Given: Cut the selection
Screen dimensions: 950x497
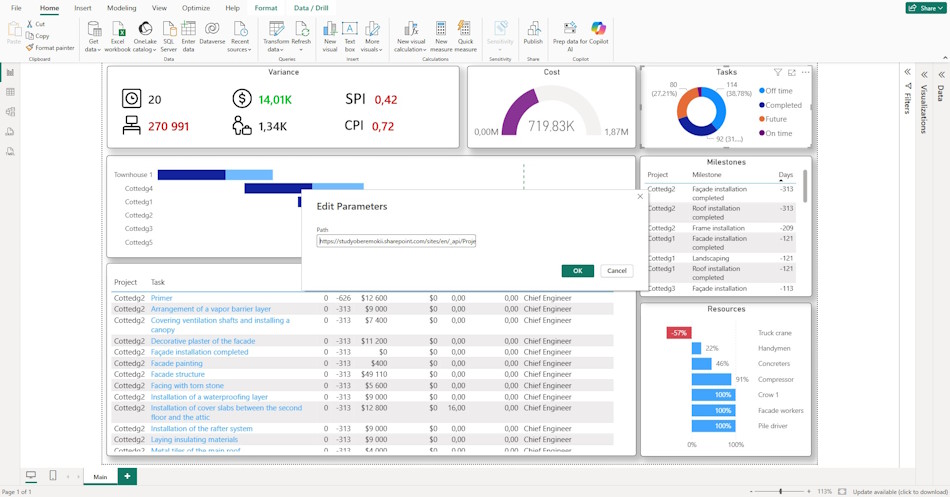Looking at the screenshot, I should pyautogui.click(x=36, y=24).
